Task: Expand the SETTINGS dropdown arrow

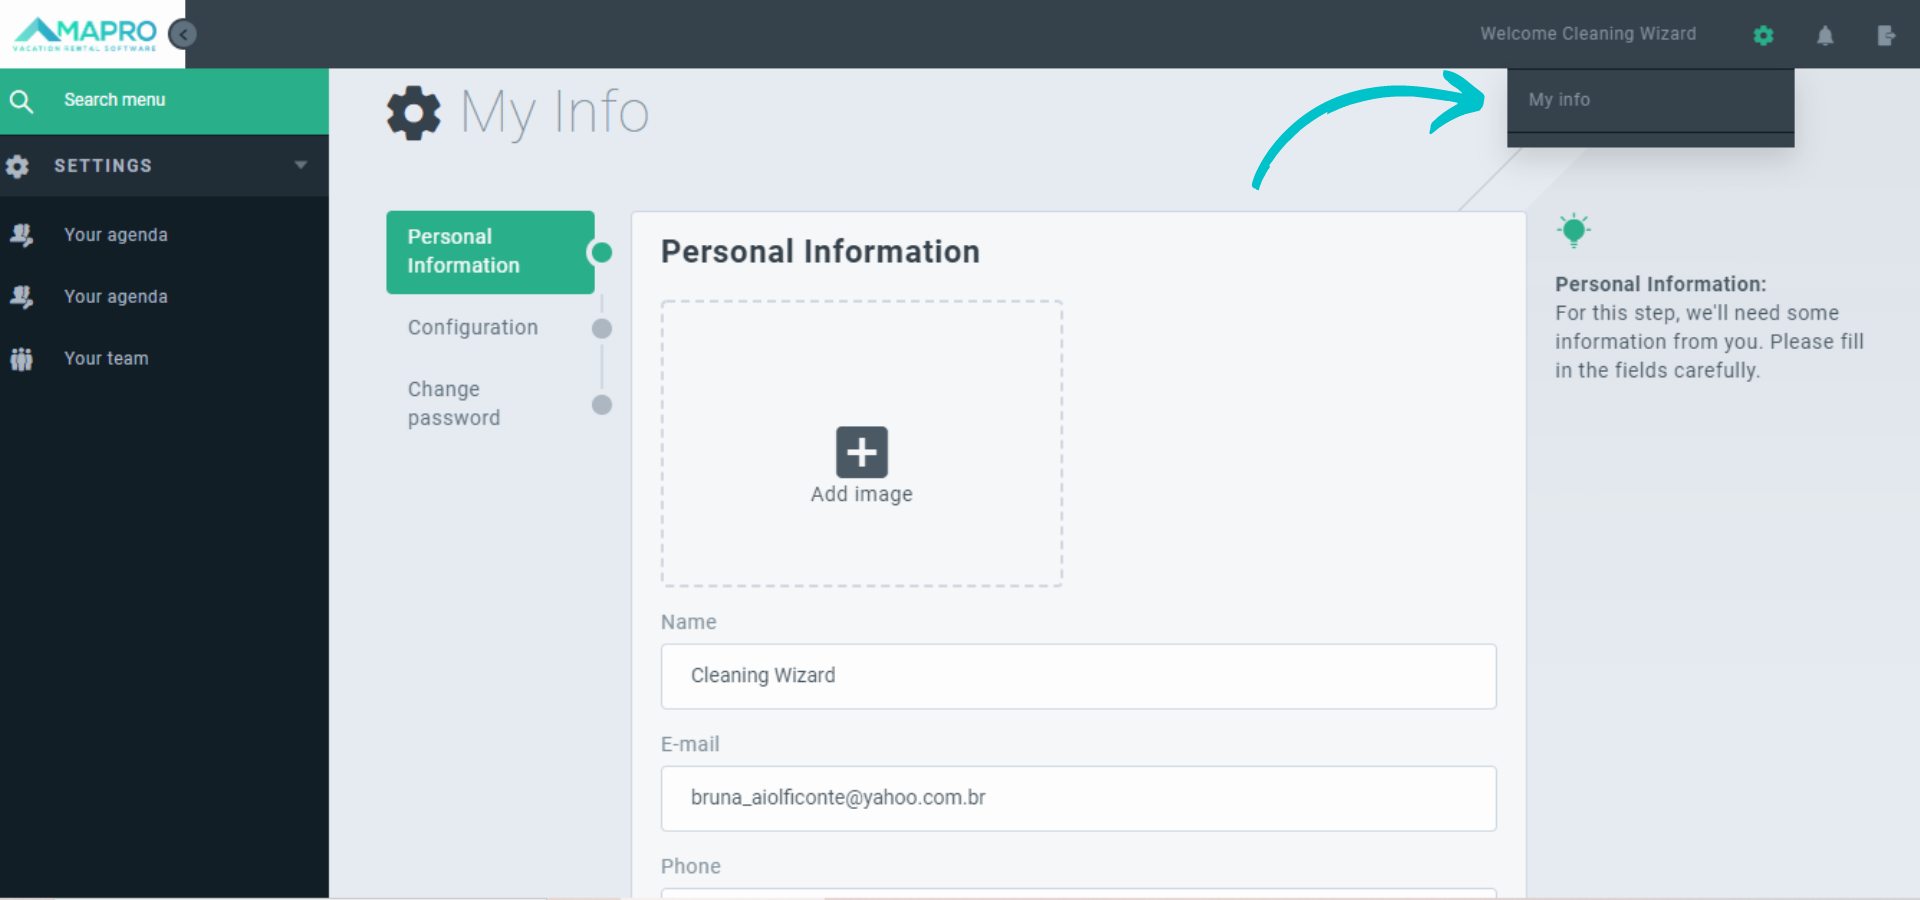Action: 300,166
